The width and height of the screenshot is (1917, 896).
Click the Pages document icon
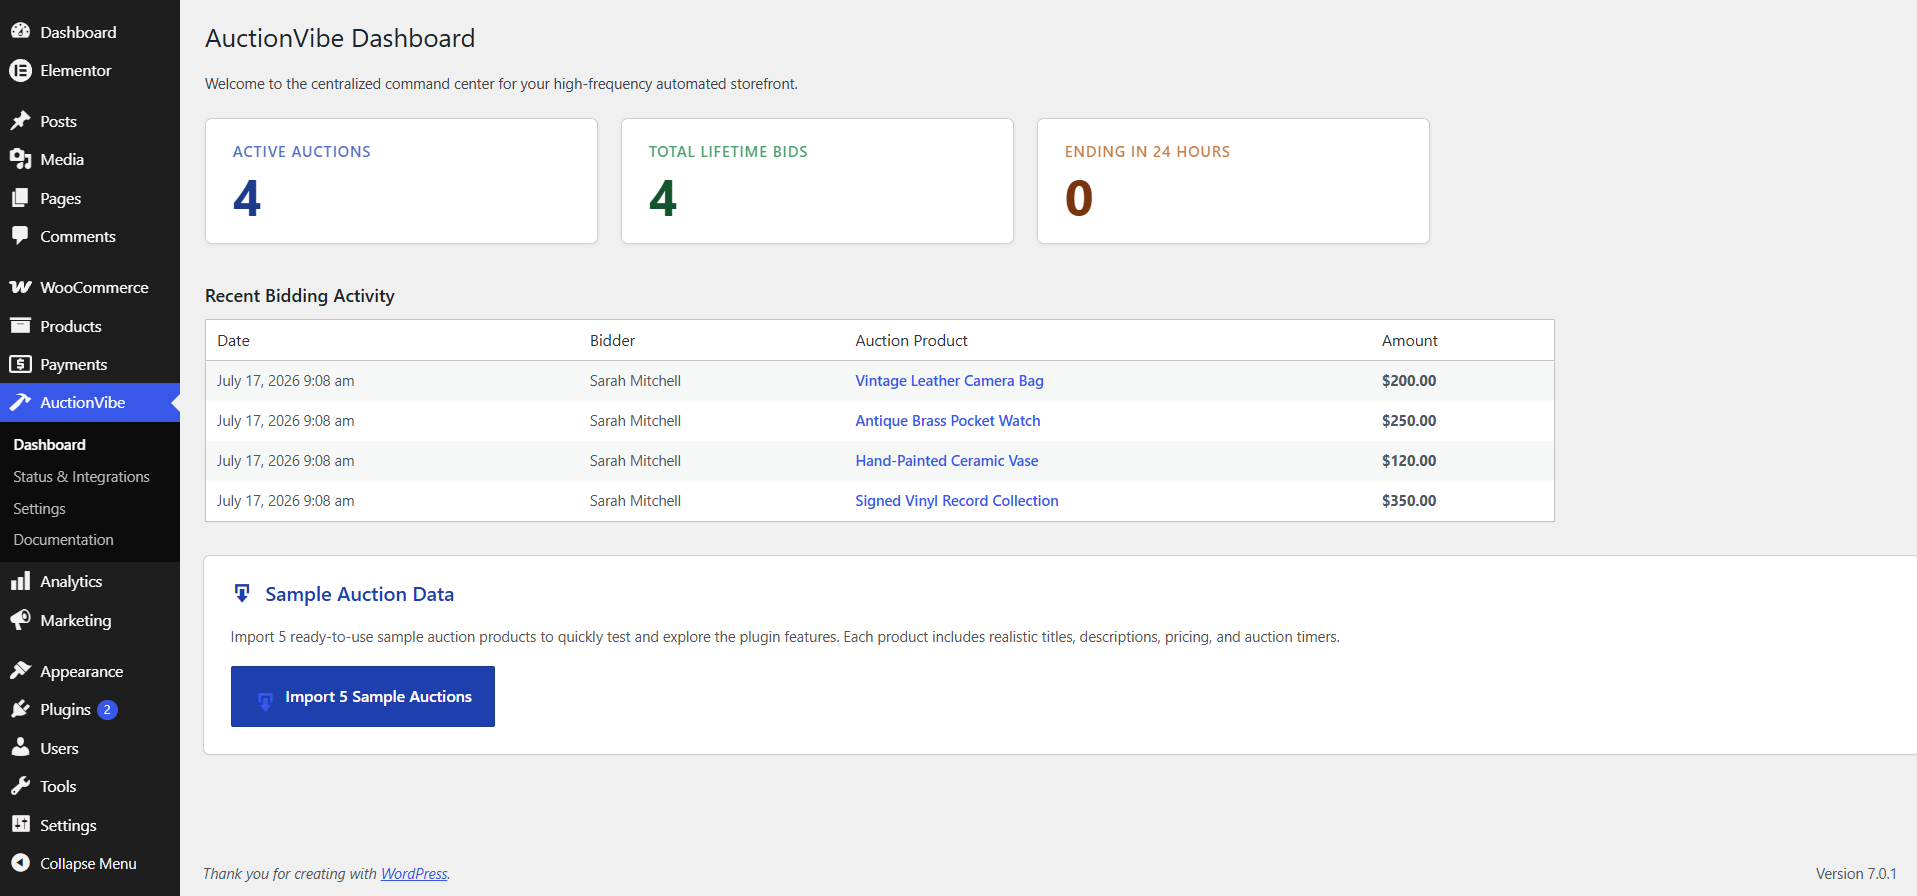20,198
